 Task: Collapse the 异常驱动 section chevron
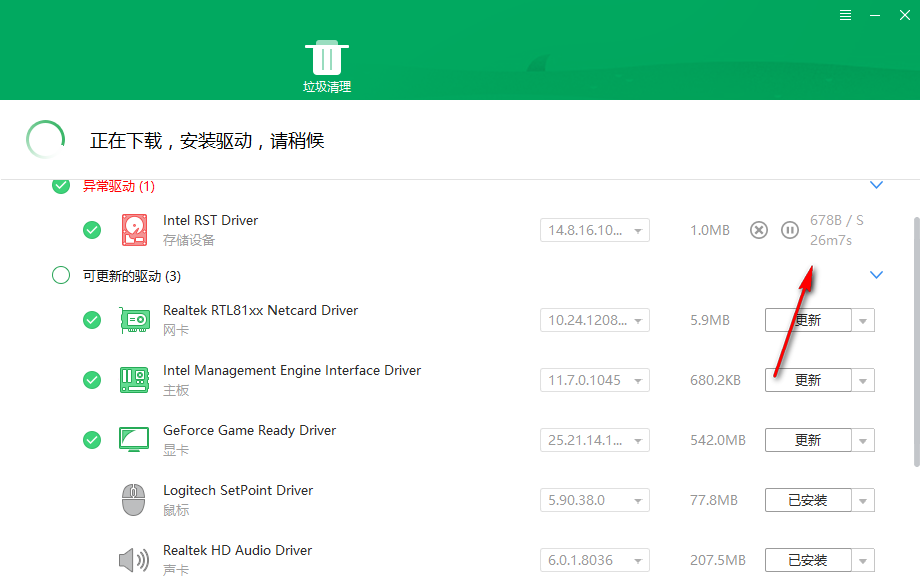(x=876, y=185)
